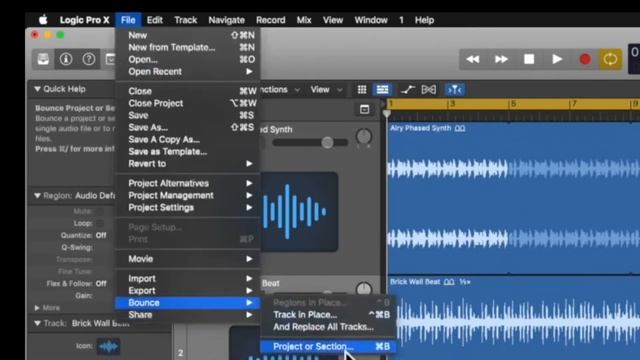
Task: Click the Brick Wall Beat track icon
Action: point(108,347)
